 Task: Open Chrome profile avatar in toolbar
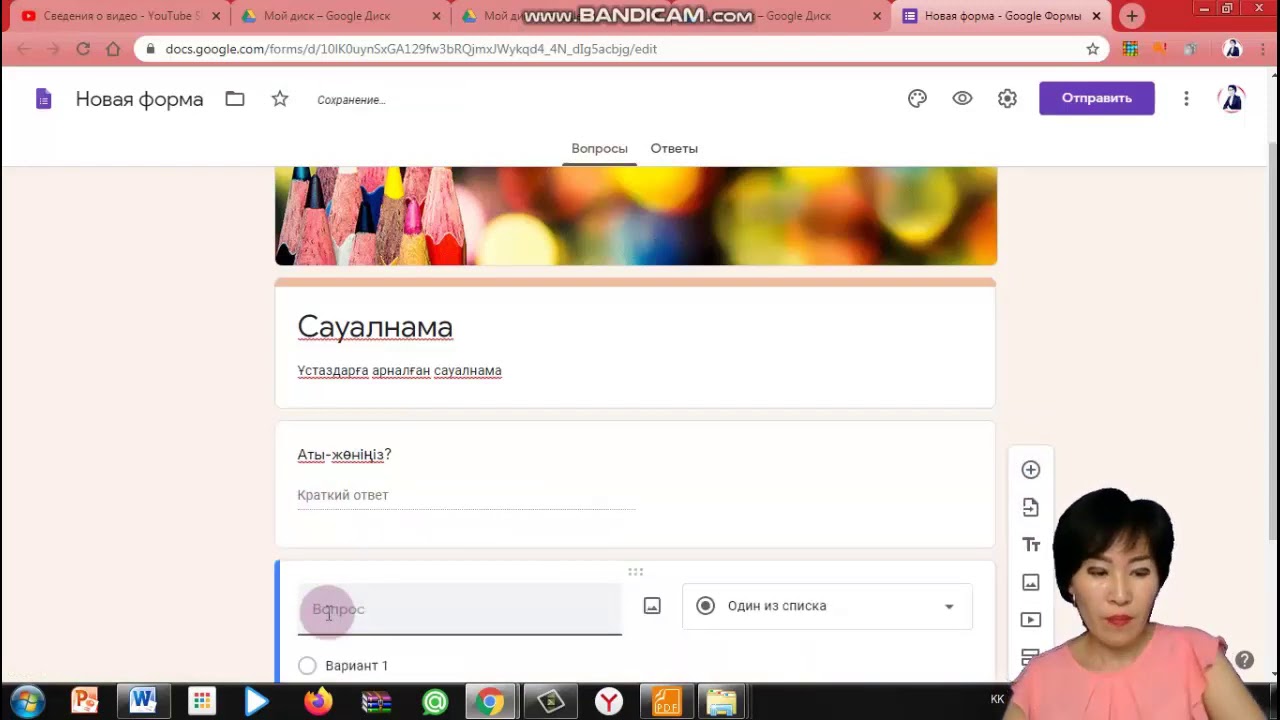pos(1232,48)
